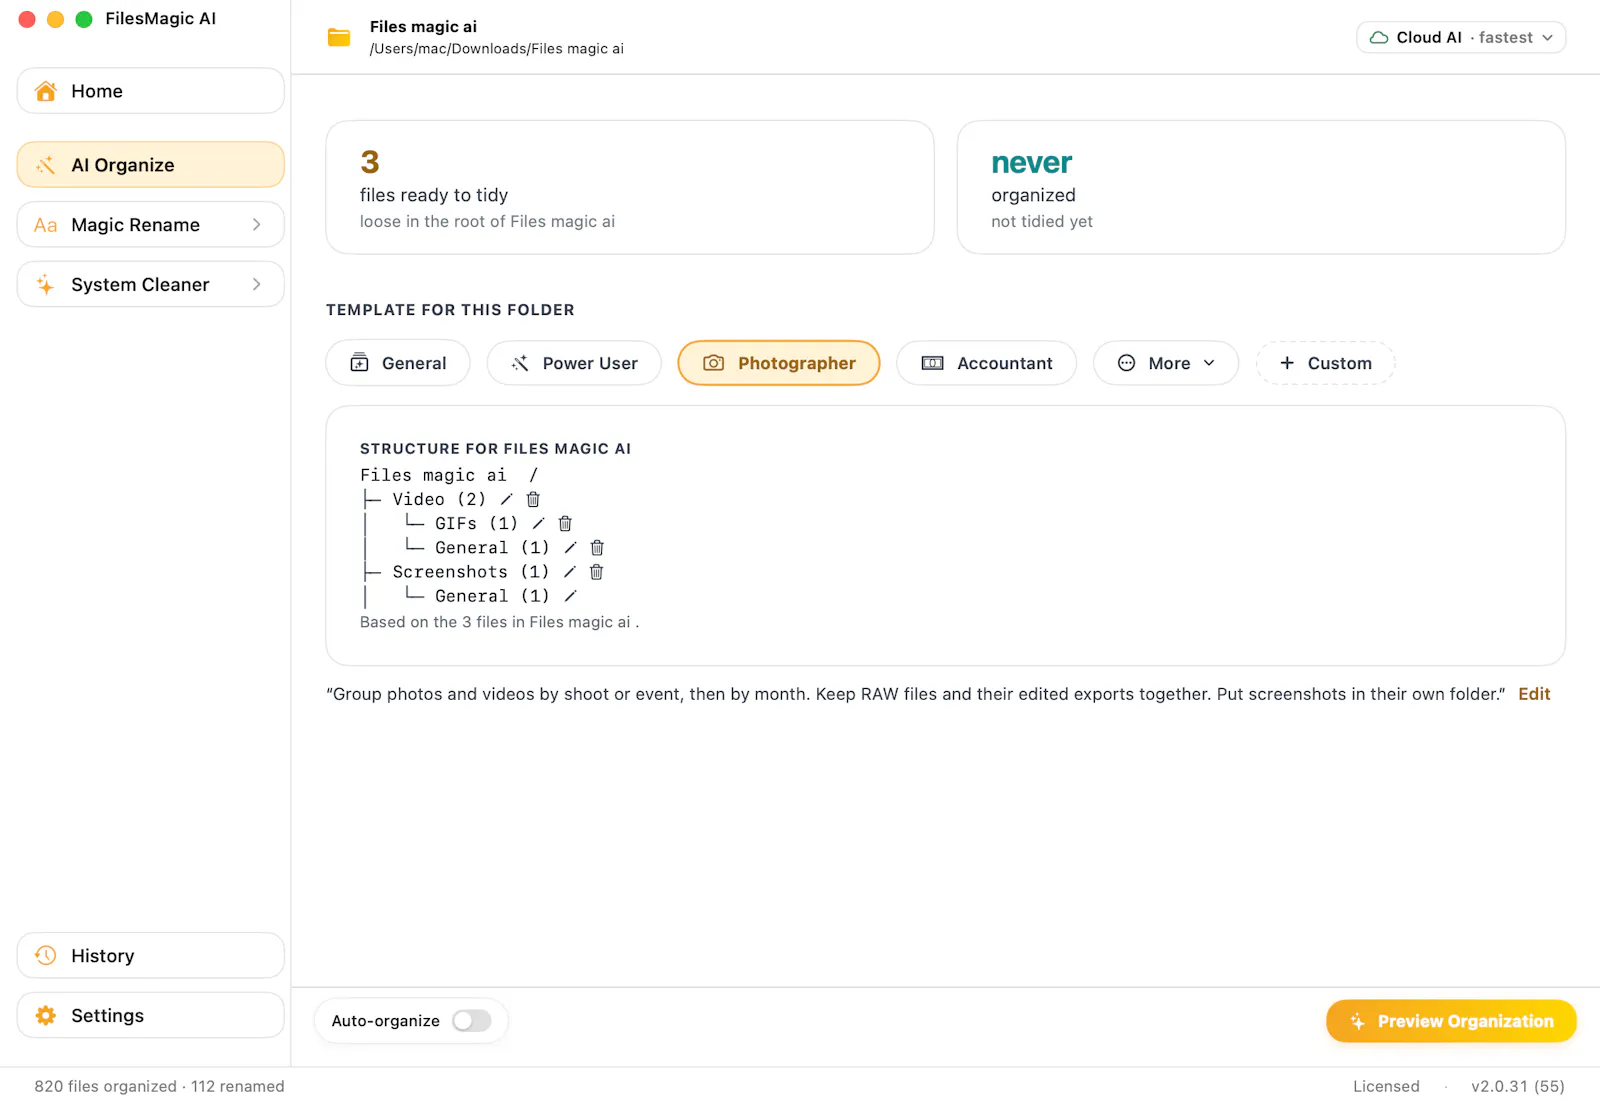Click the "Based on the 3 files" note
The width and height of the screenshot is (1600, 1106).
[x=499, y=622]
